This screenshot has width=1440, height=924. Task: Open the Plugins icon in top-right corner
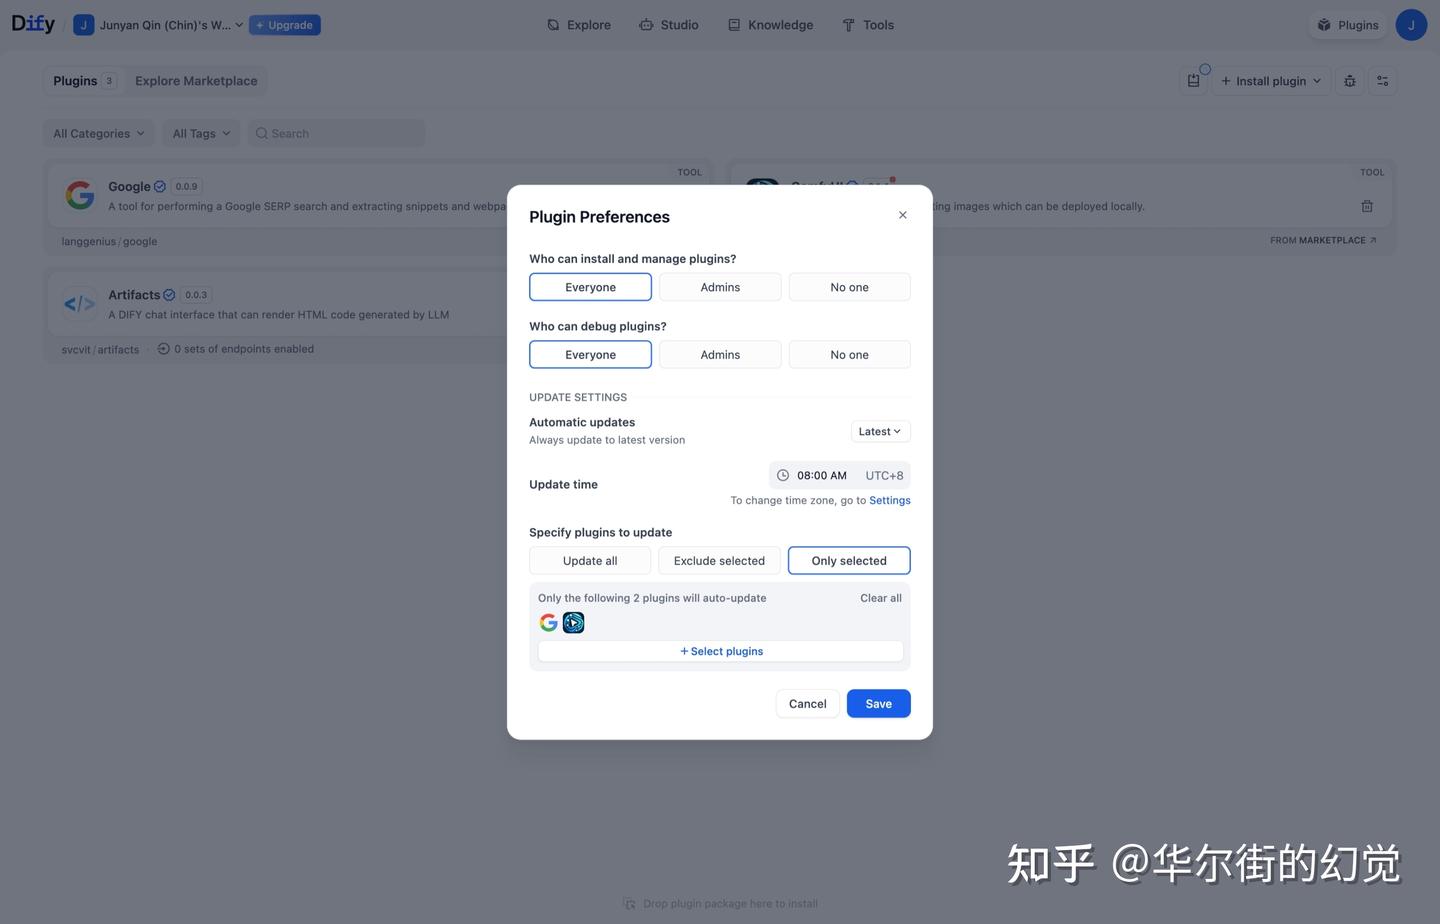[x=1347, y=24]
